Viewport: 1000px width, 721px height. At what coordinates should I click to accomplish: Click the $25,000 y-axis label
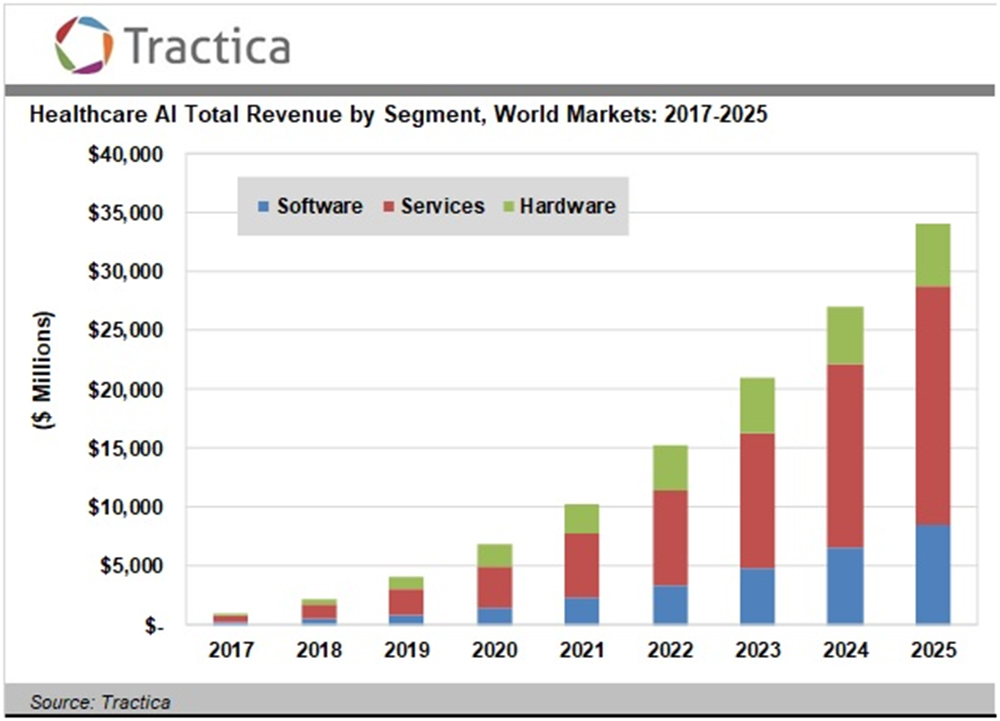pyautogui.click(x=126, y=330)
